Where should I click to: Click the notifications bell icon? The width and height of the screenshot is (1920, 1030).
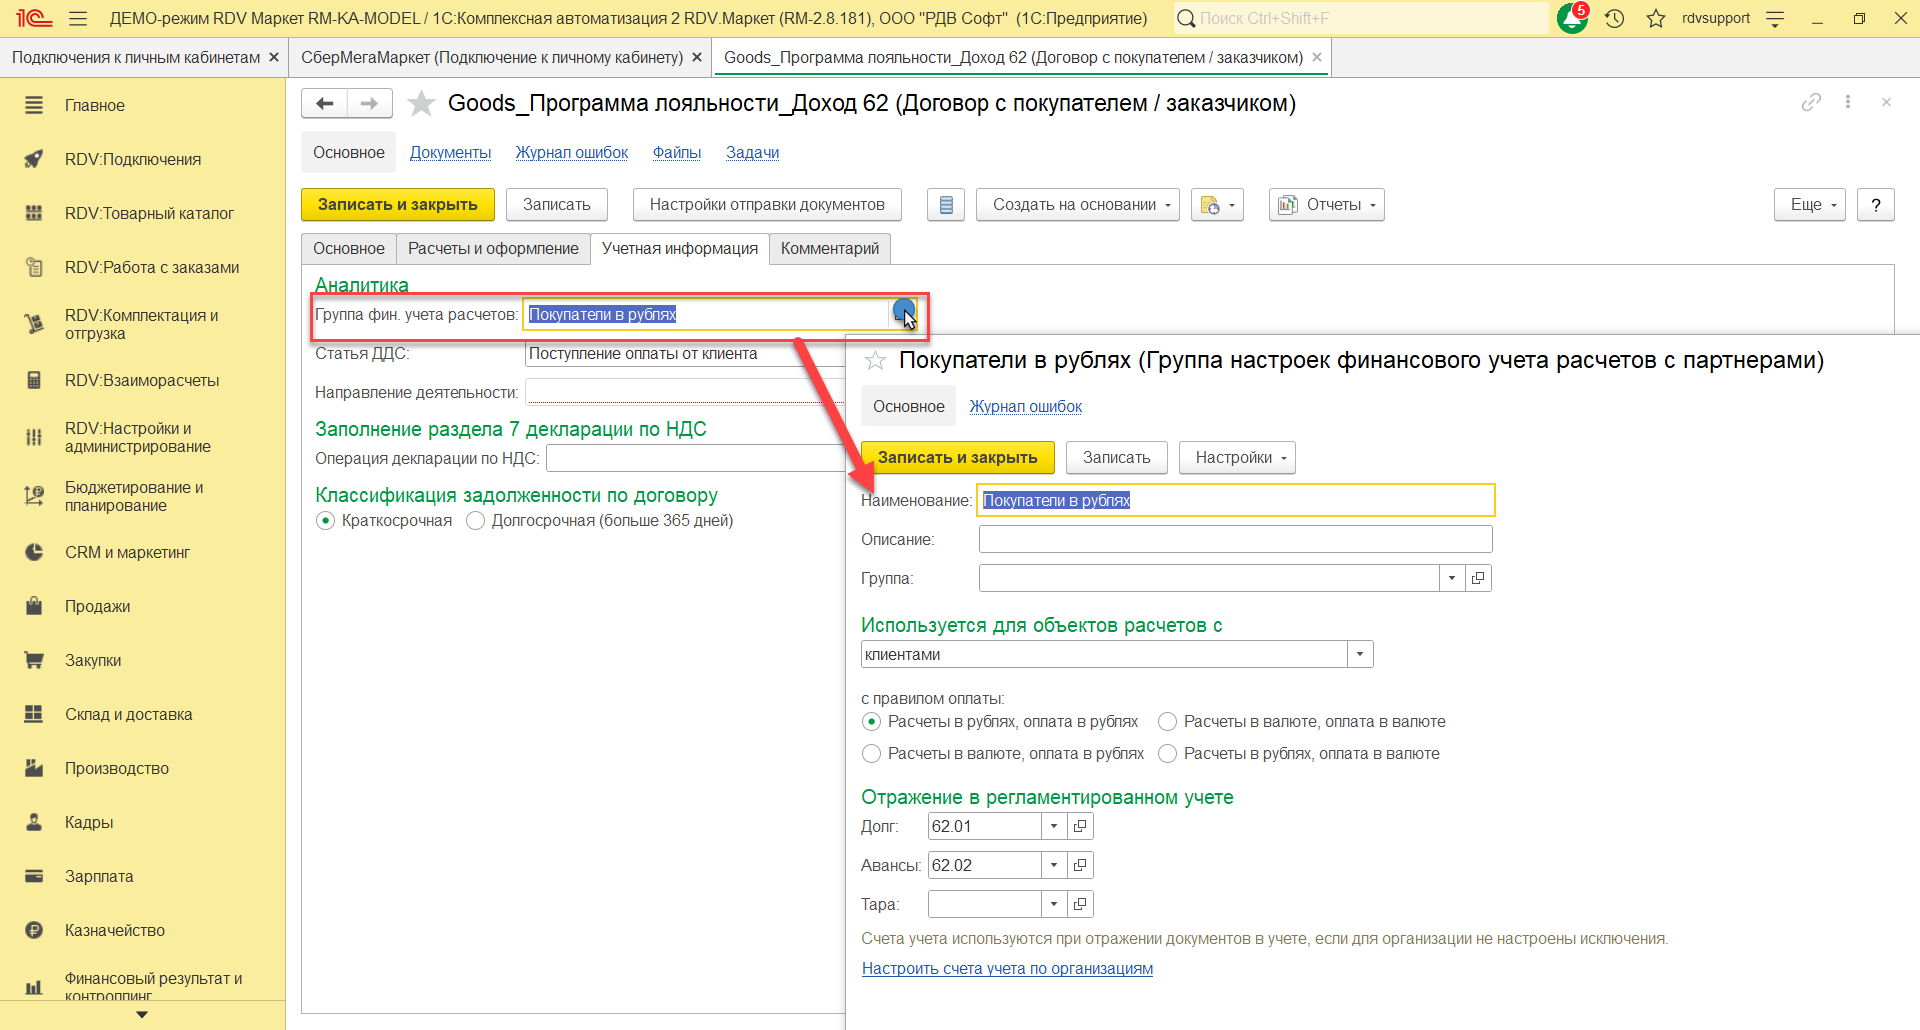pyautogui.click(x=1571, y=18)
